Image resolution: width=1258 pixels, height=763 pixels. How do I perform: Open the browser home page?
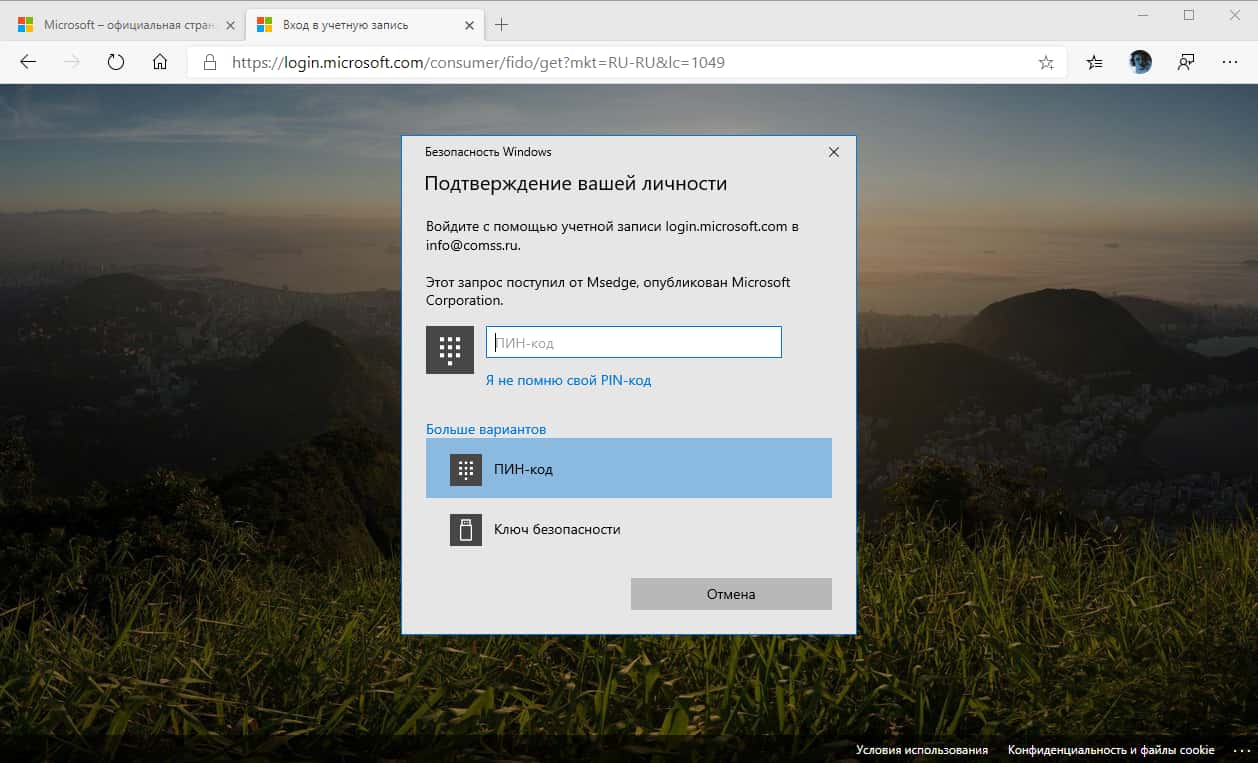(x=161, y=61)
